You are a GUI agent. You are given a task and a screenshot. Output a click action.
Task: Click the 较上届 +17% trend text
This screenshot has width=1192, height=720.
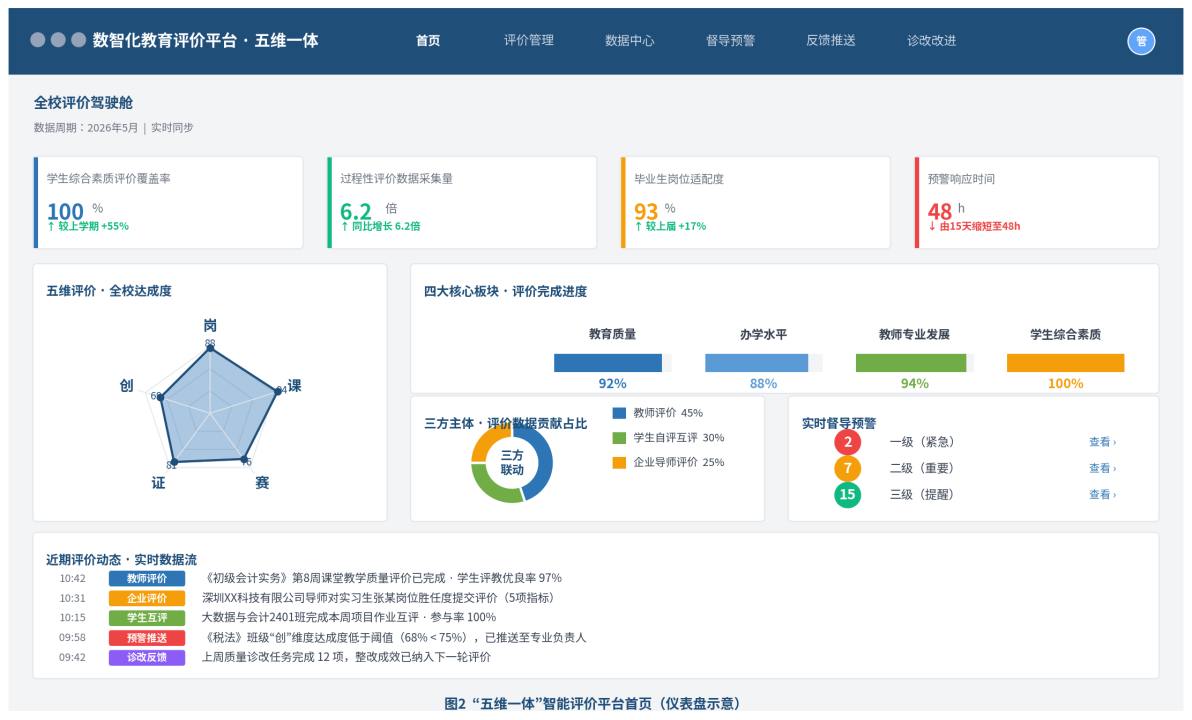pyautogui.click(x=670, y=227)
